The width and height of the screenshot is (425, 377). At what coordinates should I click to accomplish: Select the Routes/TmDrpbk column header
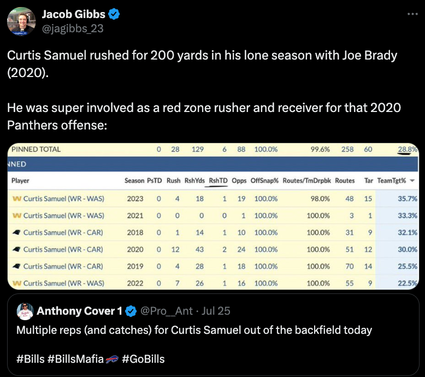click(307, 181)
